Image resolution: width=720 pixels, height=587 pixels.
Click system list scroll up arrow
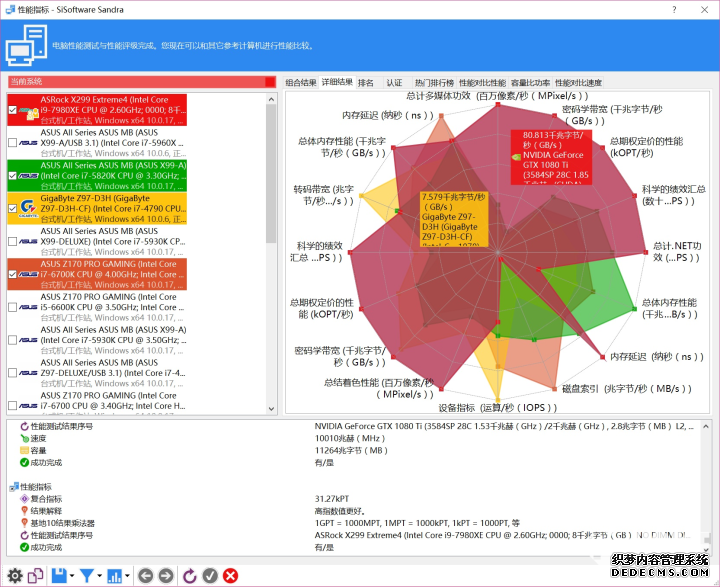click(x=271, y=99)
